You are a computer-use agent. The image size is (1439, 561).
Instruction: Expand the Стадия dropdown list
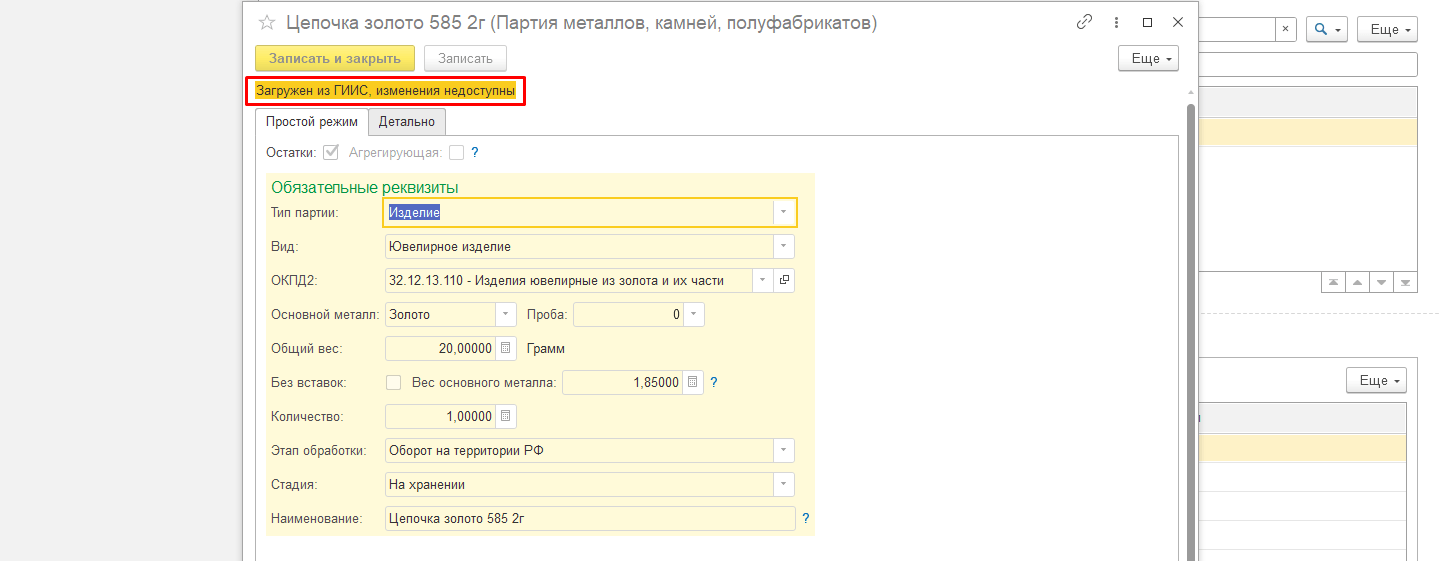click(784, 484)
